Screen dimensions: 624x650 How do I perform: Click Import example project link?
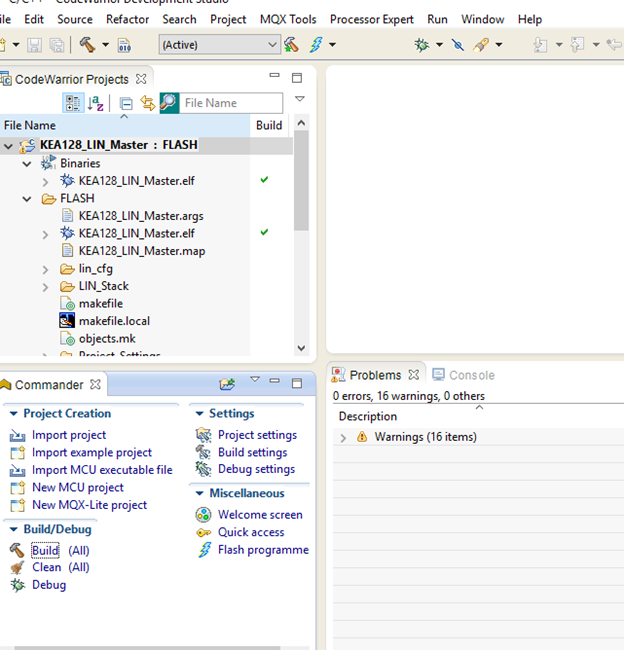coord(92,452)
